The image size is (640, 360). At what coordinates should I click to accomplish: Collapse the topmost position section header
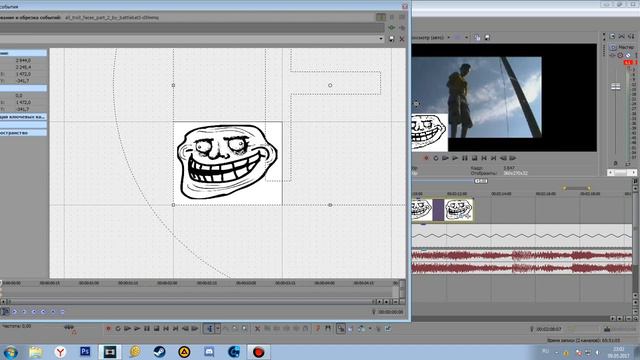23,53
